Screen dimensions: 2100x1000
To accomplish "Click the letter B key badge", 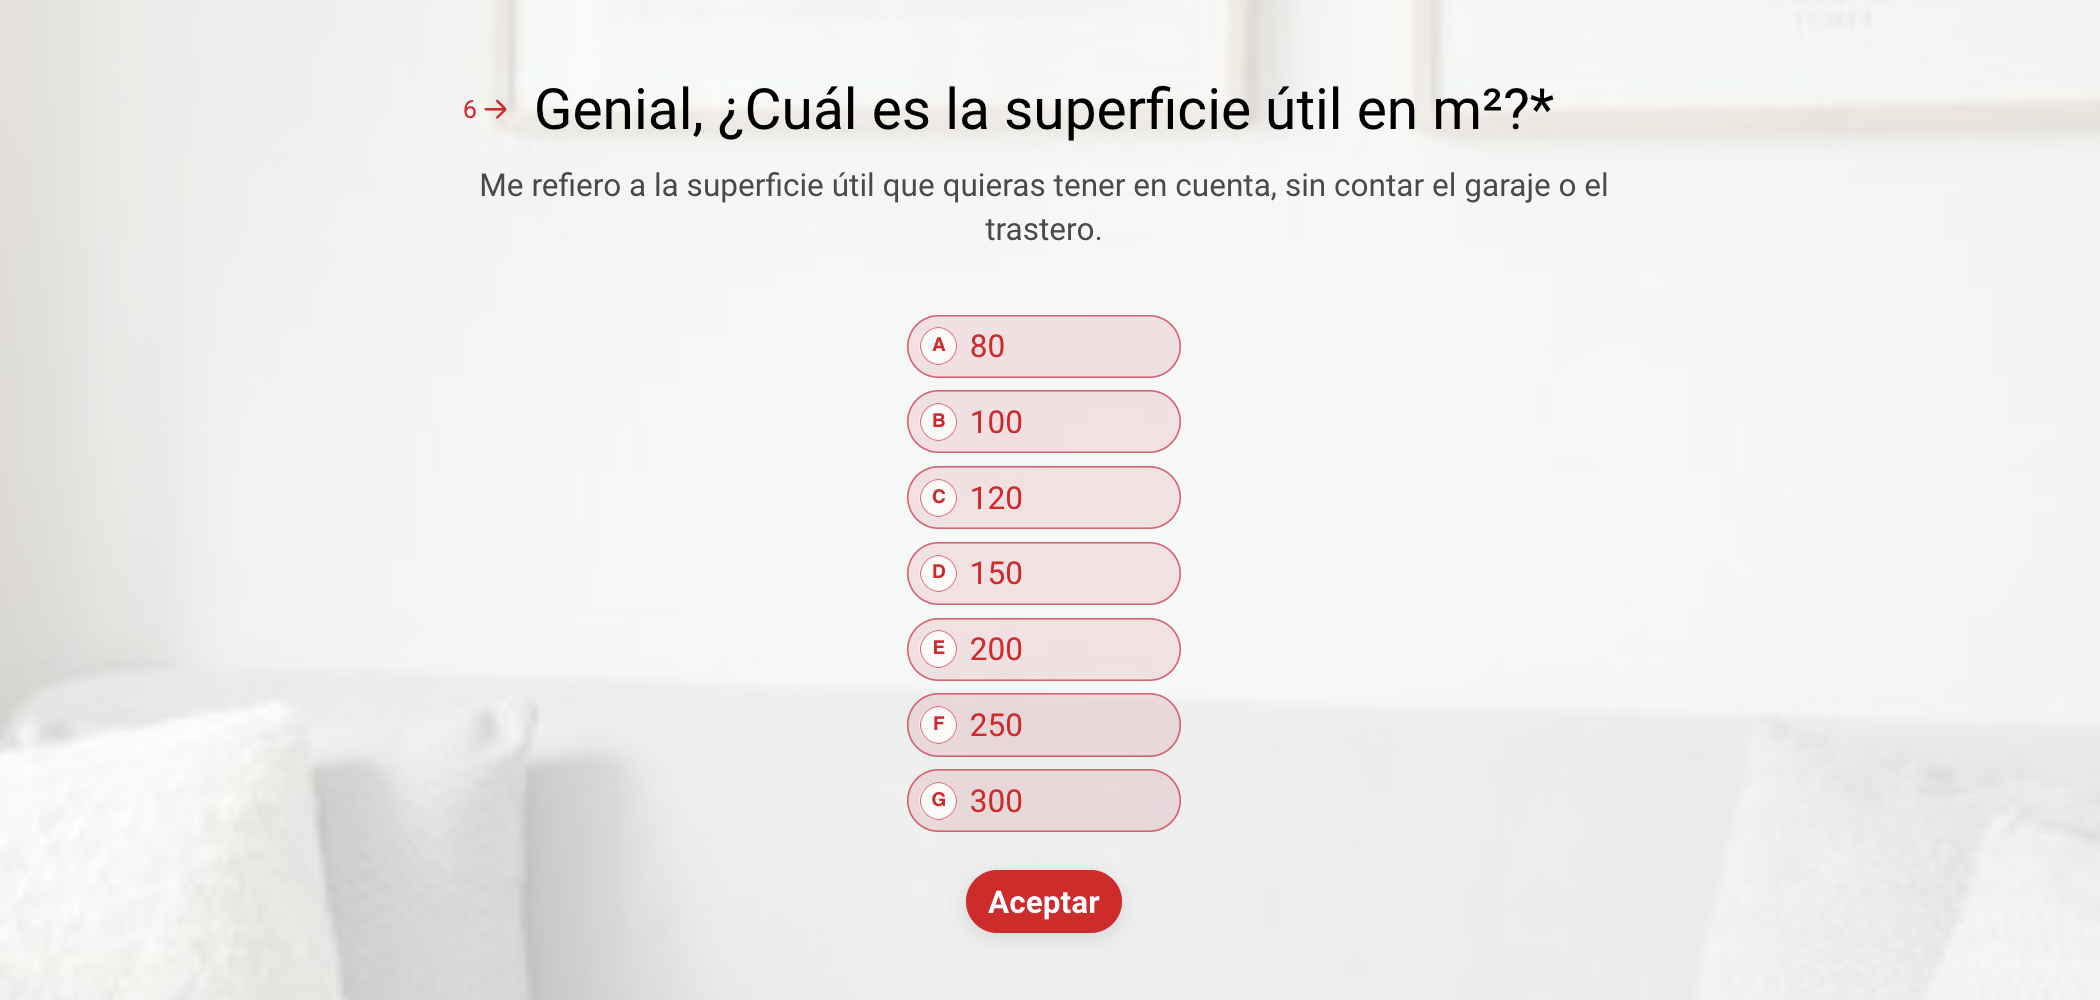I will point(938,422).
